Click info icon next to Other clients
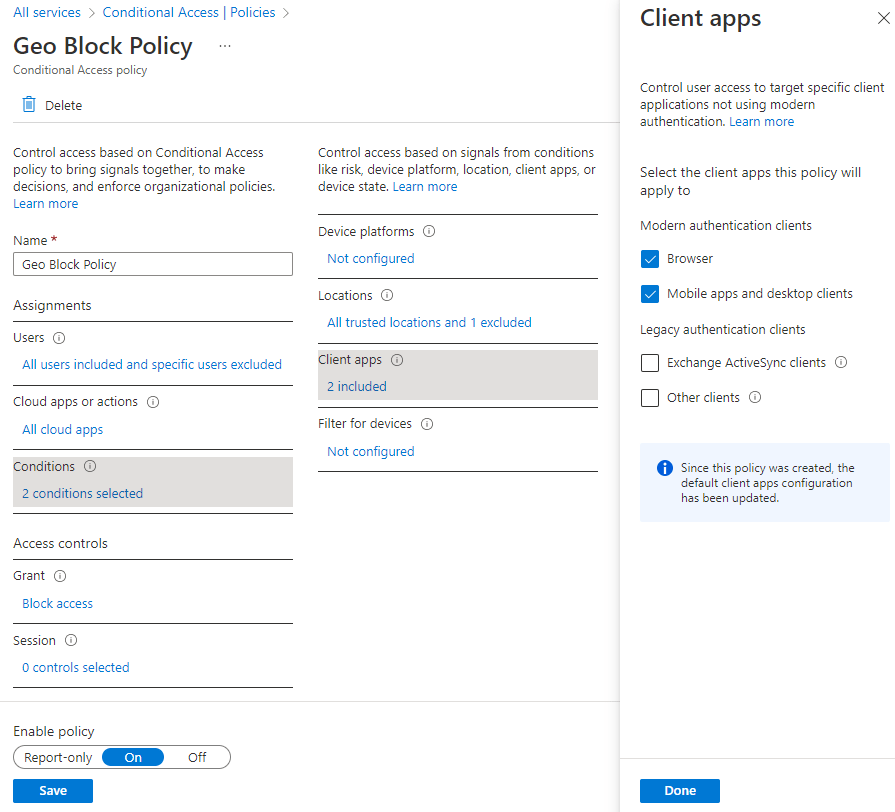Viewport: 895px width, 812px height. (x=755, y=397)
